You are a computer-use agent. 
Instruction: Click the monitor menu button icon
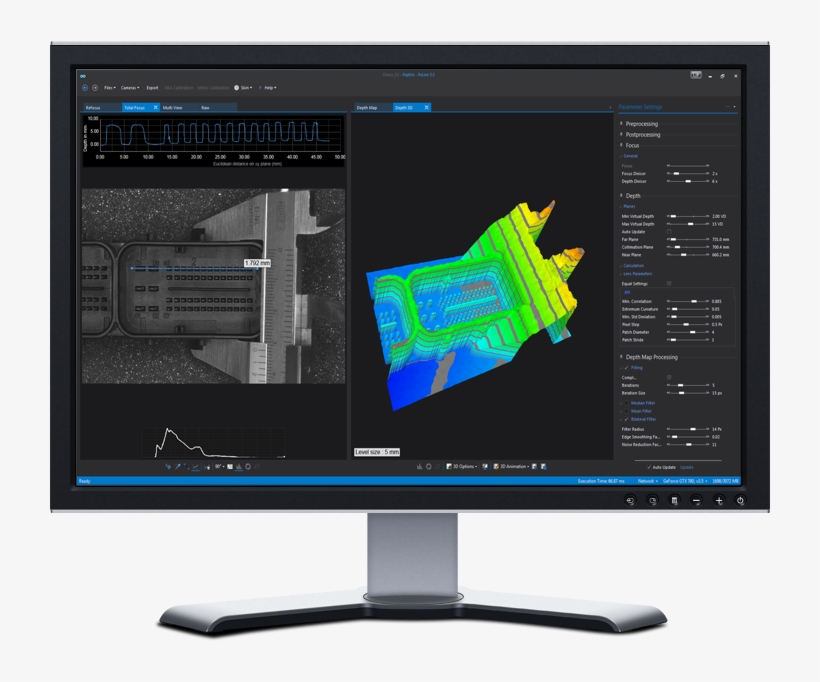(674, 500)
